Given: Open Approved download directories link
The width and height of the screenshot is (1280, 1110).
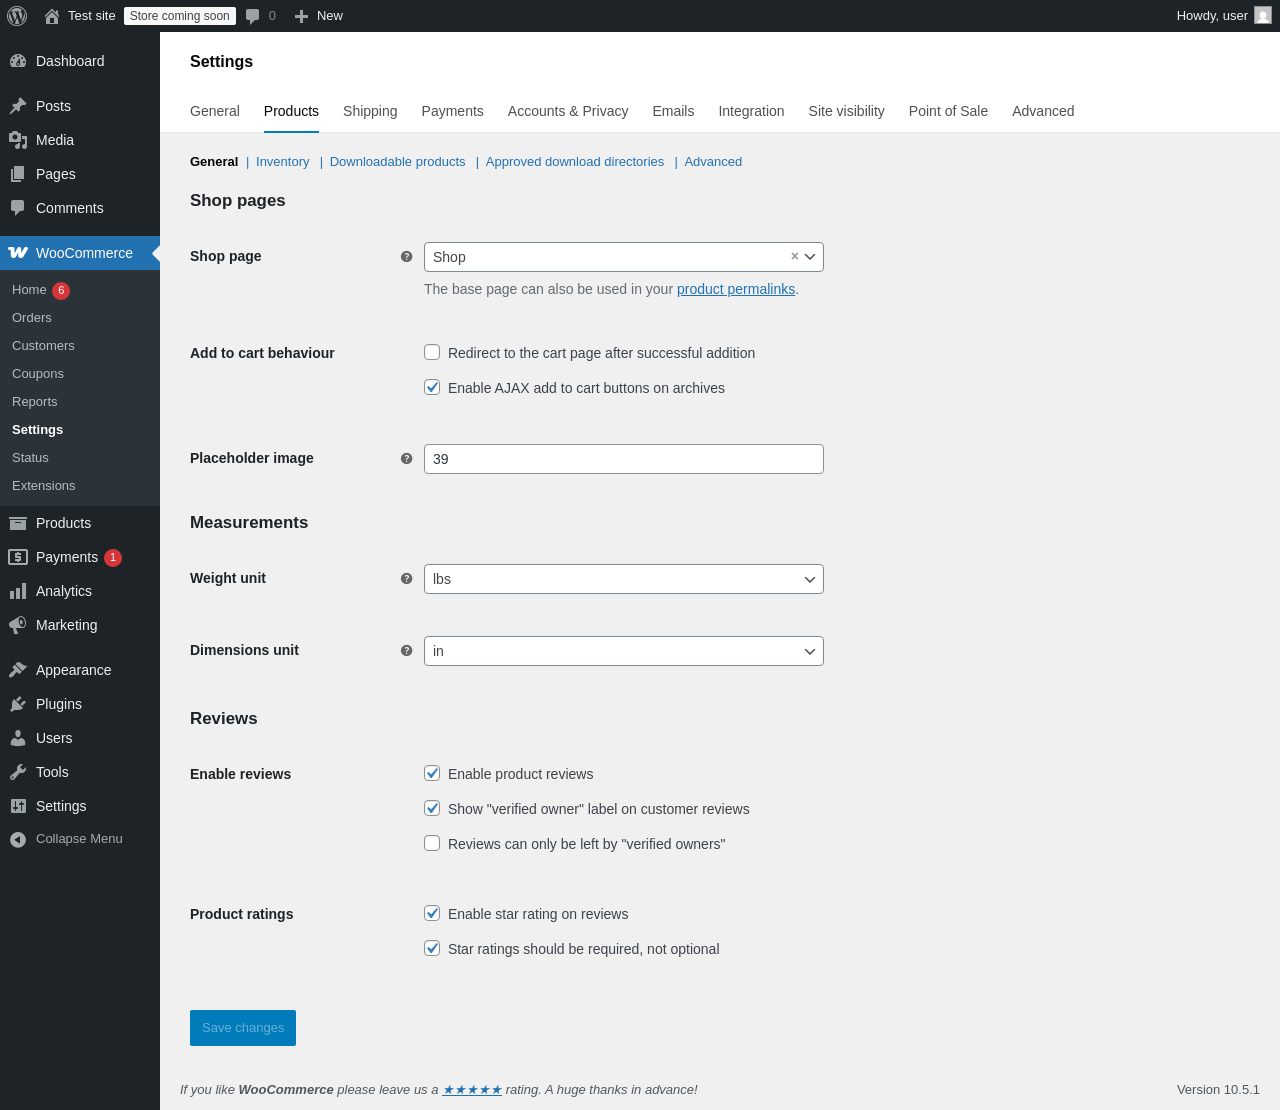Looking at the screenshot, I should [575, 162].
